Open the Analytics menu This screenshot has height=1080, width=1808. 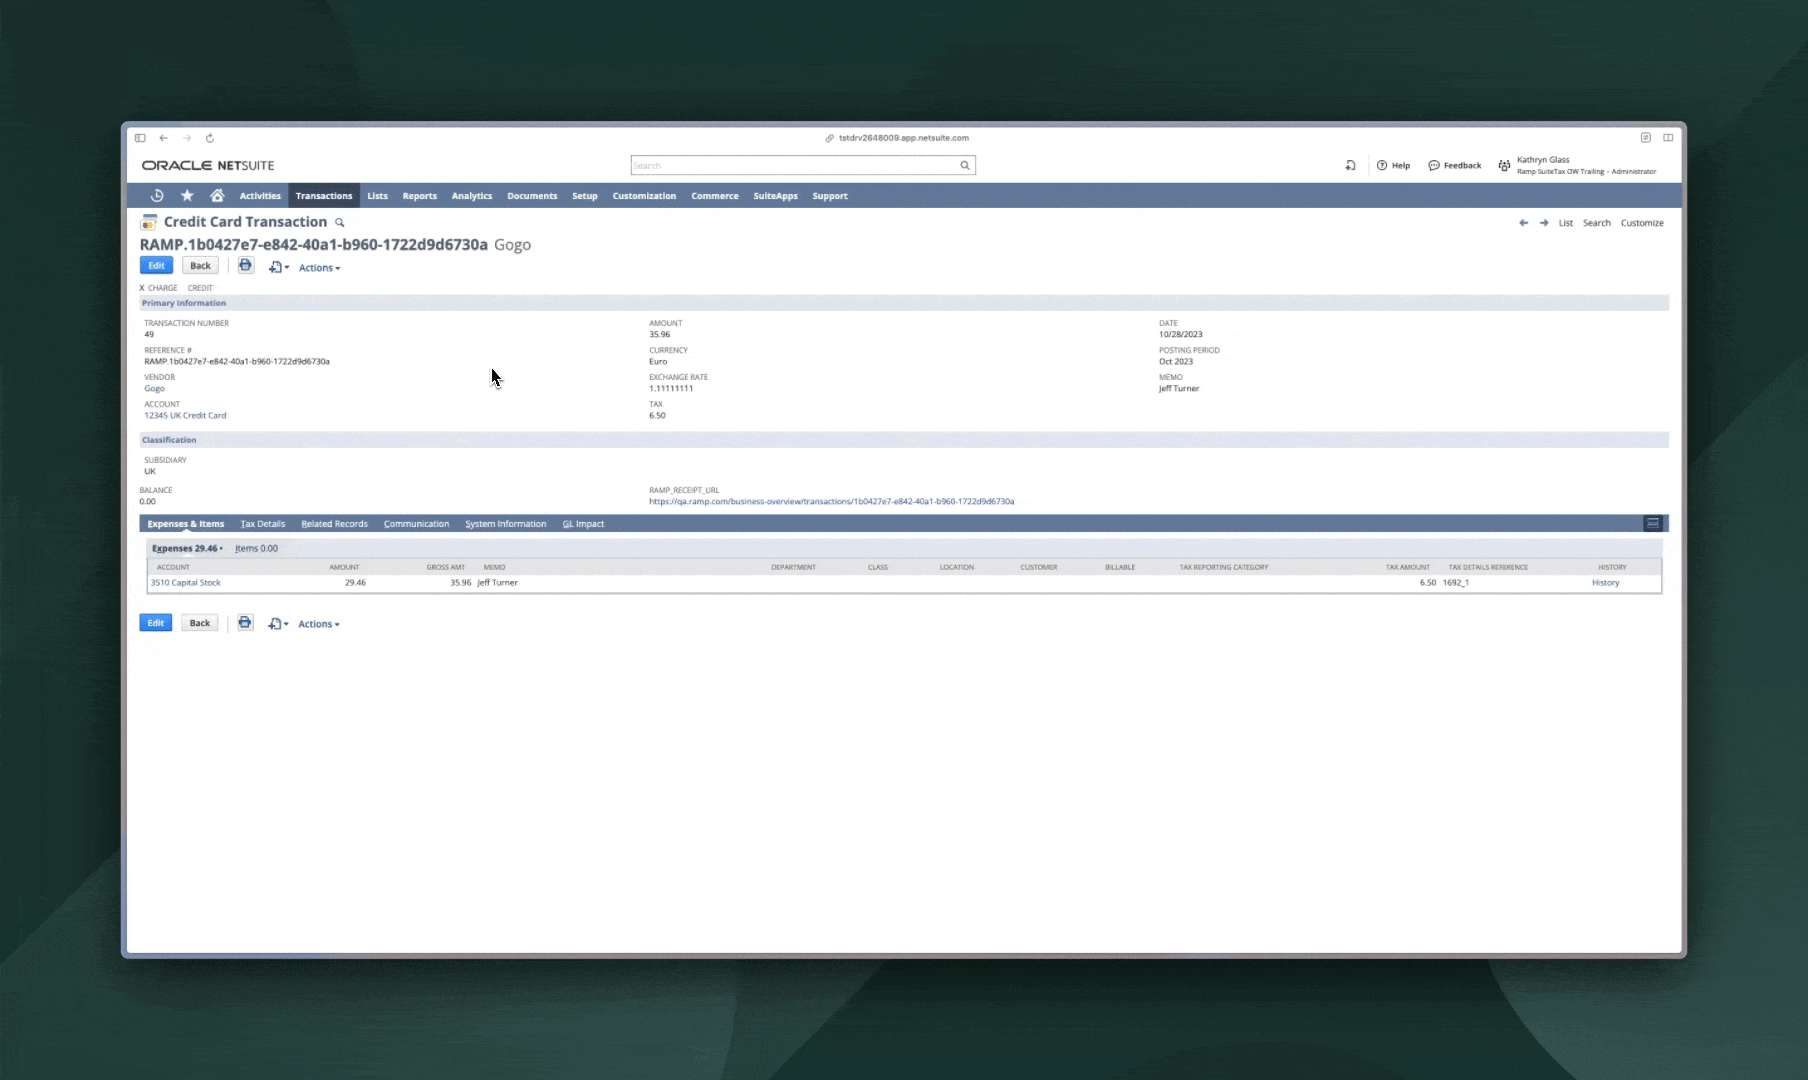[472, 196]
